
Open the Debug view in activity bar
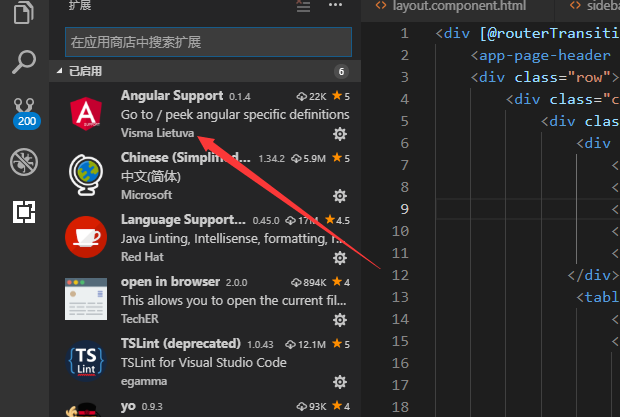24,162
